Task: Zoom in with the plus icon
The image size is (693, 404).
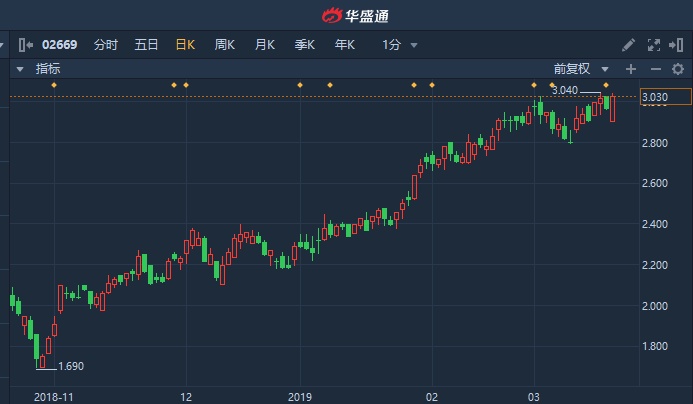Action: coord(631,69)
